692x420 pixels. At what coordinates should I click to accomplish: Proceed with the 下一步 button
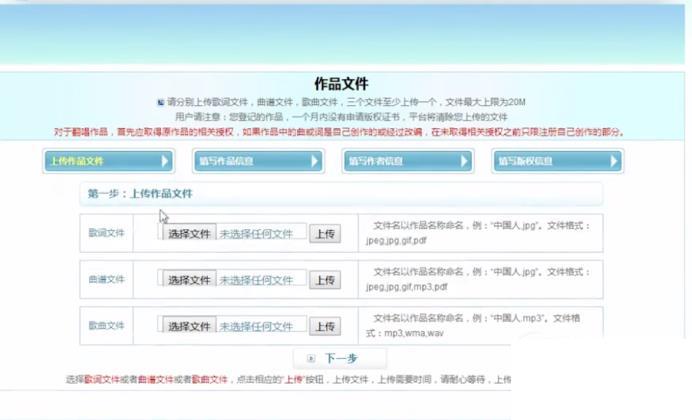coord(340,358)
